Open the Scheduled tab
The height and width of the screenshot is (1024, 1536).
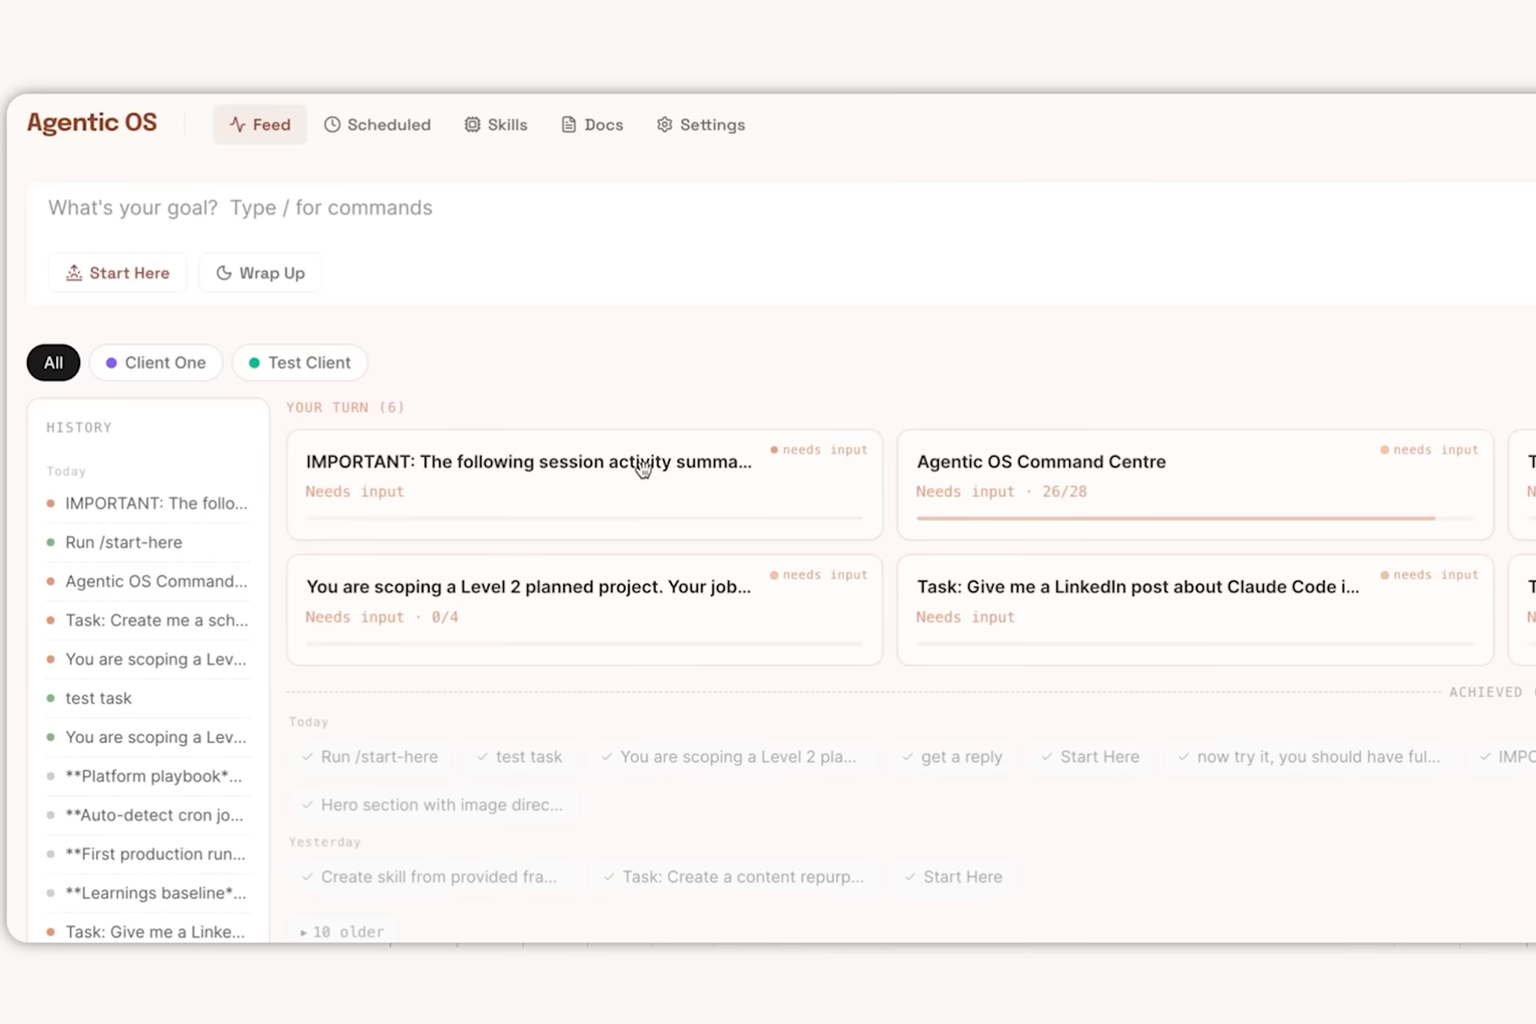[377, 125]
